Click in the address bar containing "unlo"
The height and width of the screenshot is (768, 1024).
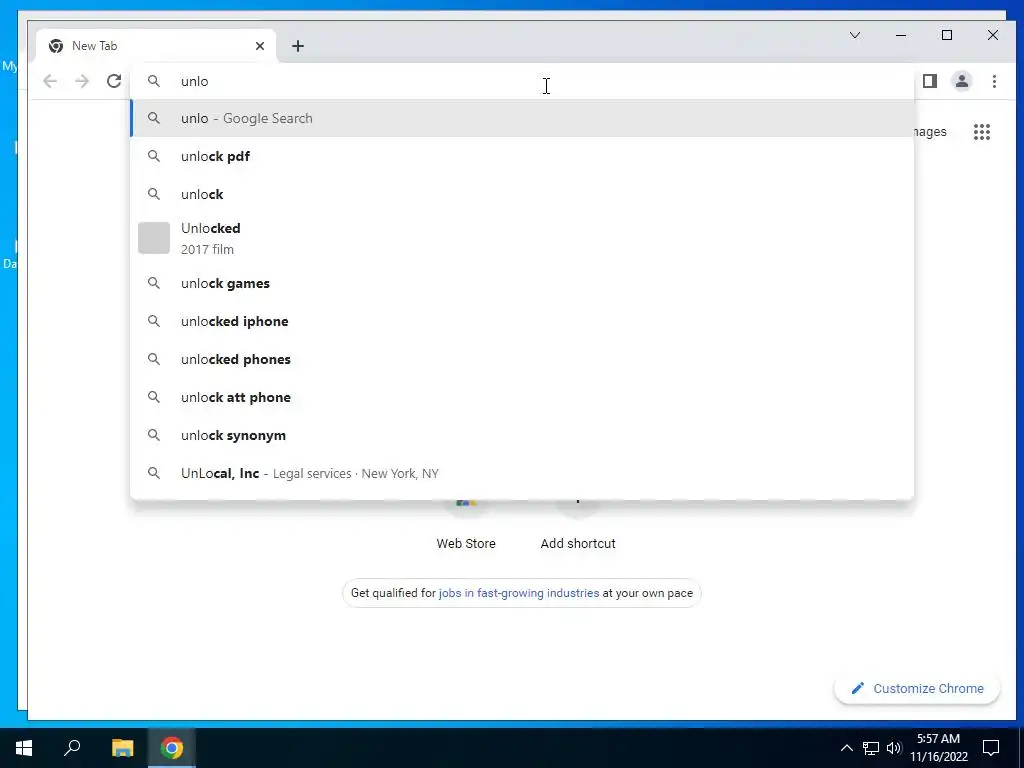522,81
